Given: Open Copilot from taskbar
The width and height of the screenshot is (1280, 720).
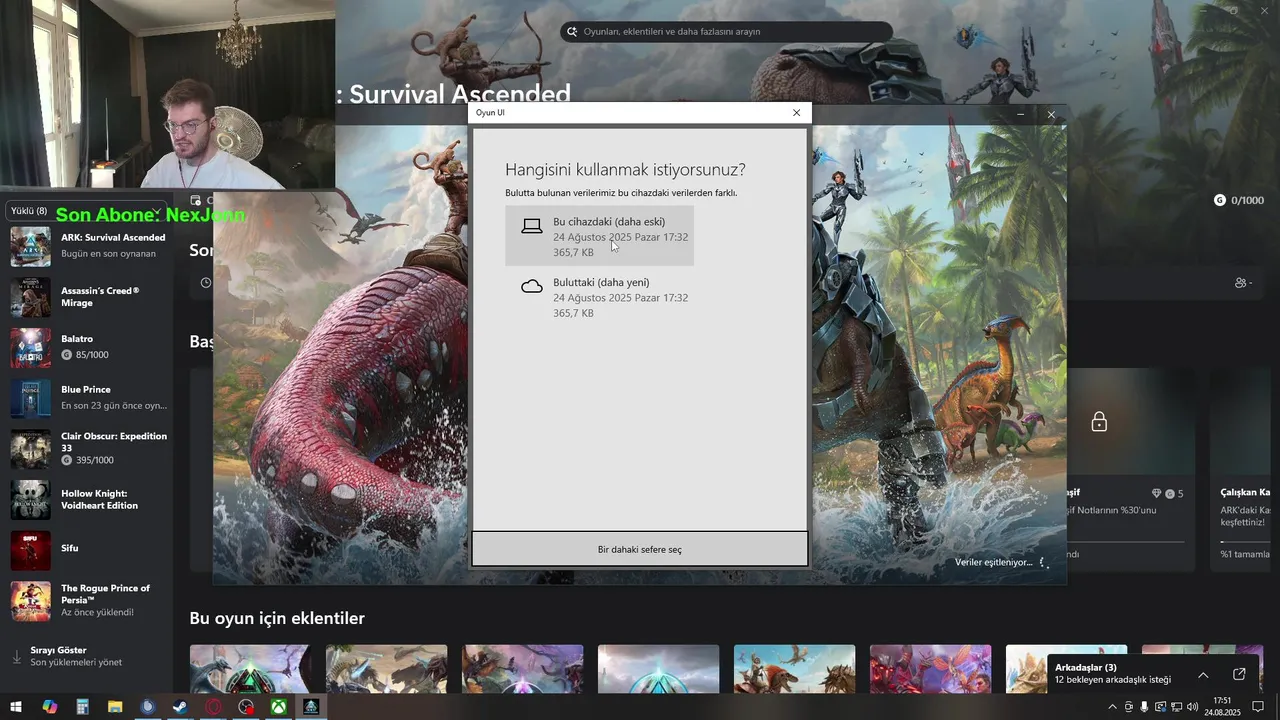Looking at the screenshot, I should pyautogui.click(x=49, y=707).
